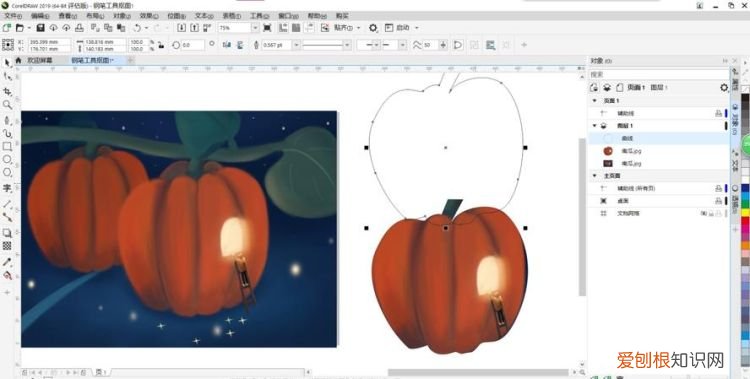750x379 pixels.
Task: Toggle print icon on 辅助线 (所有页) row
Action: click(x=718, y=189)
